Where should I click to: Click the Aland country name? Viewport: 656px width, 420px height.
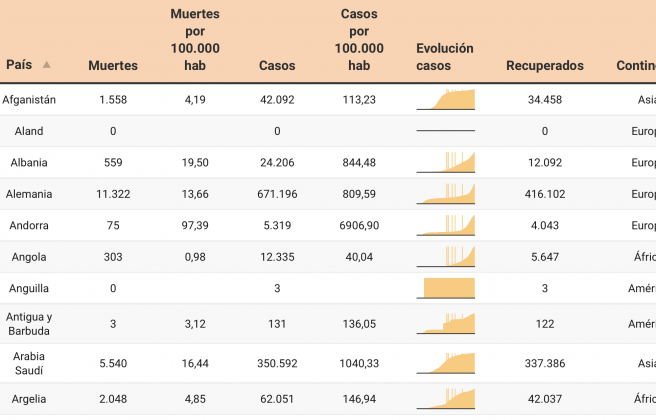coord(29,131)
